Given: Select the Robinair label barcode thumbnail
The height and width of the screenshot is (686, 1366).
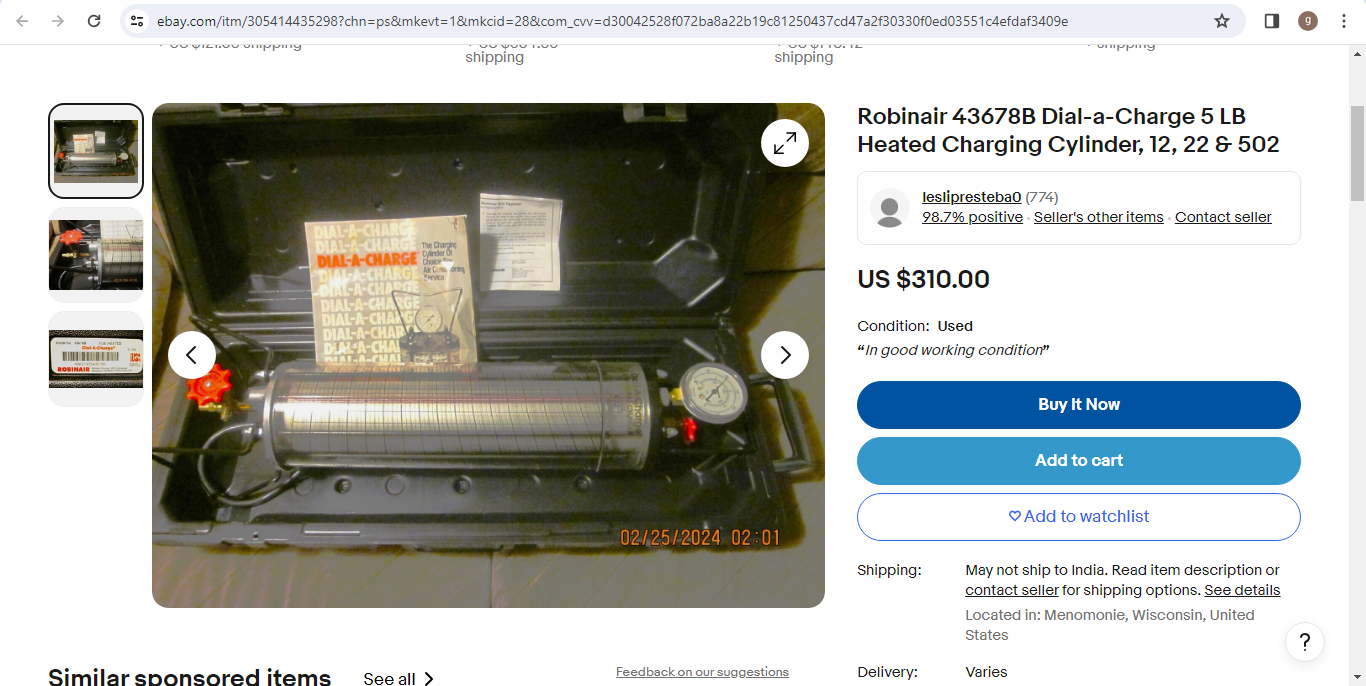Looking at the screenshot, I should pos(96,359).
